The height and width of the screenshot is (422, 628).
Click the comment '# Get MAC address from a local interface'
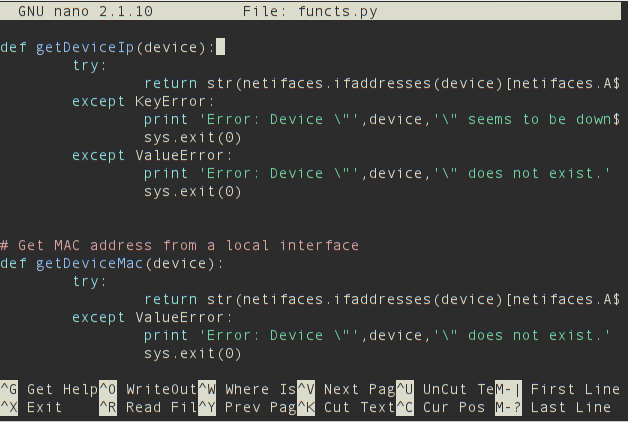point(179,245)
